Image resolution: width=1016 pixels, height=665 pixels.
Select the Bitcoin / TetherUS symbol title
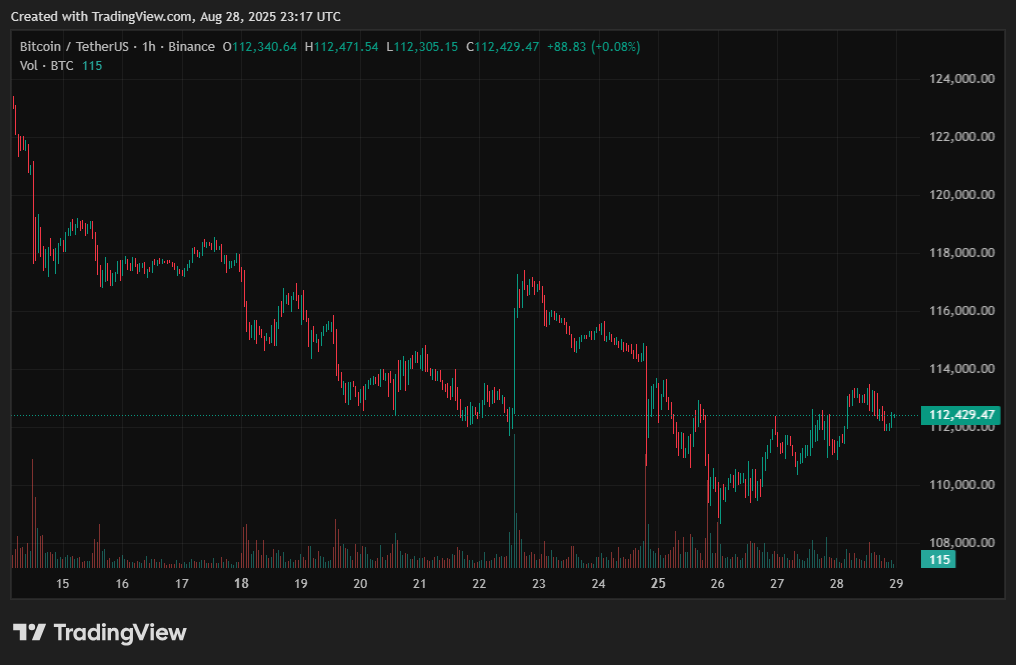[x=74, y=47]
